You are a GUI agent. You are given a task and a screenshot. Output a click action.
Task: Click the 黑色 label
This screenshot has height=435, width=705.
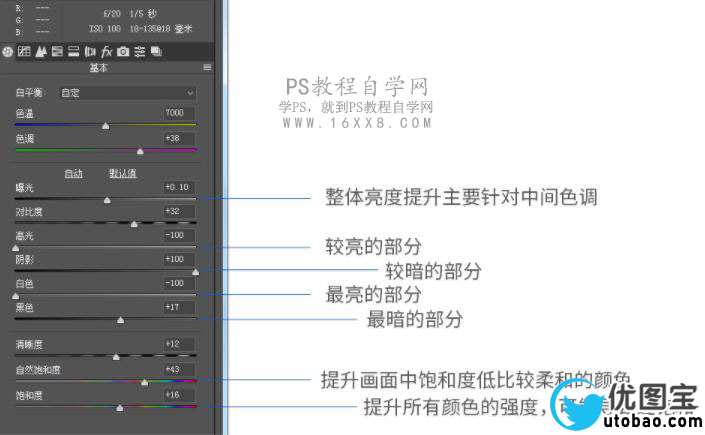[x=25, y=308]
